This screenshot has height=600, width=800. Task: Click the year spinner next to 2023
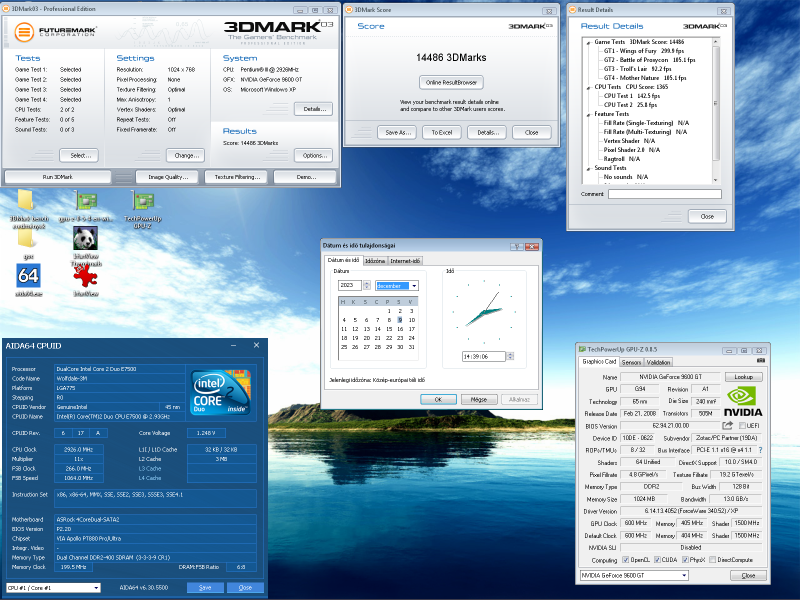[x=367, y=286]
